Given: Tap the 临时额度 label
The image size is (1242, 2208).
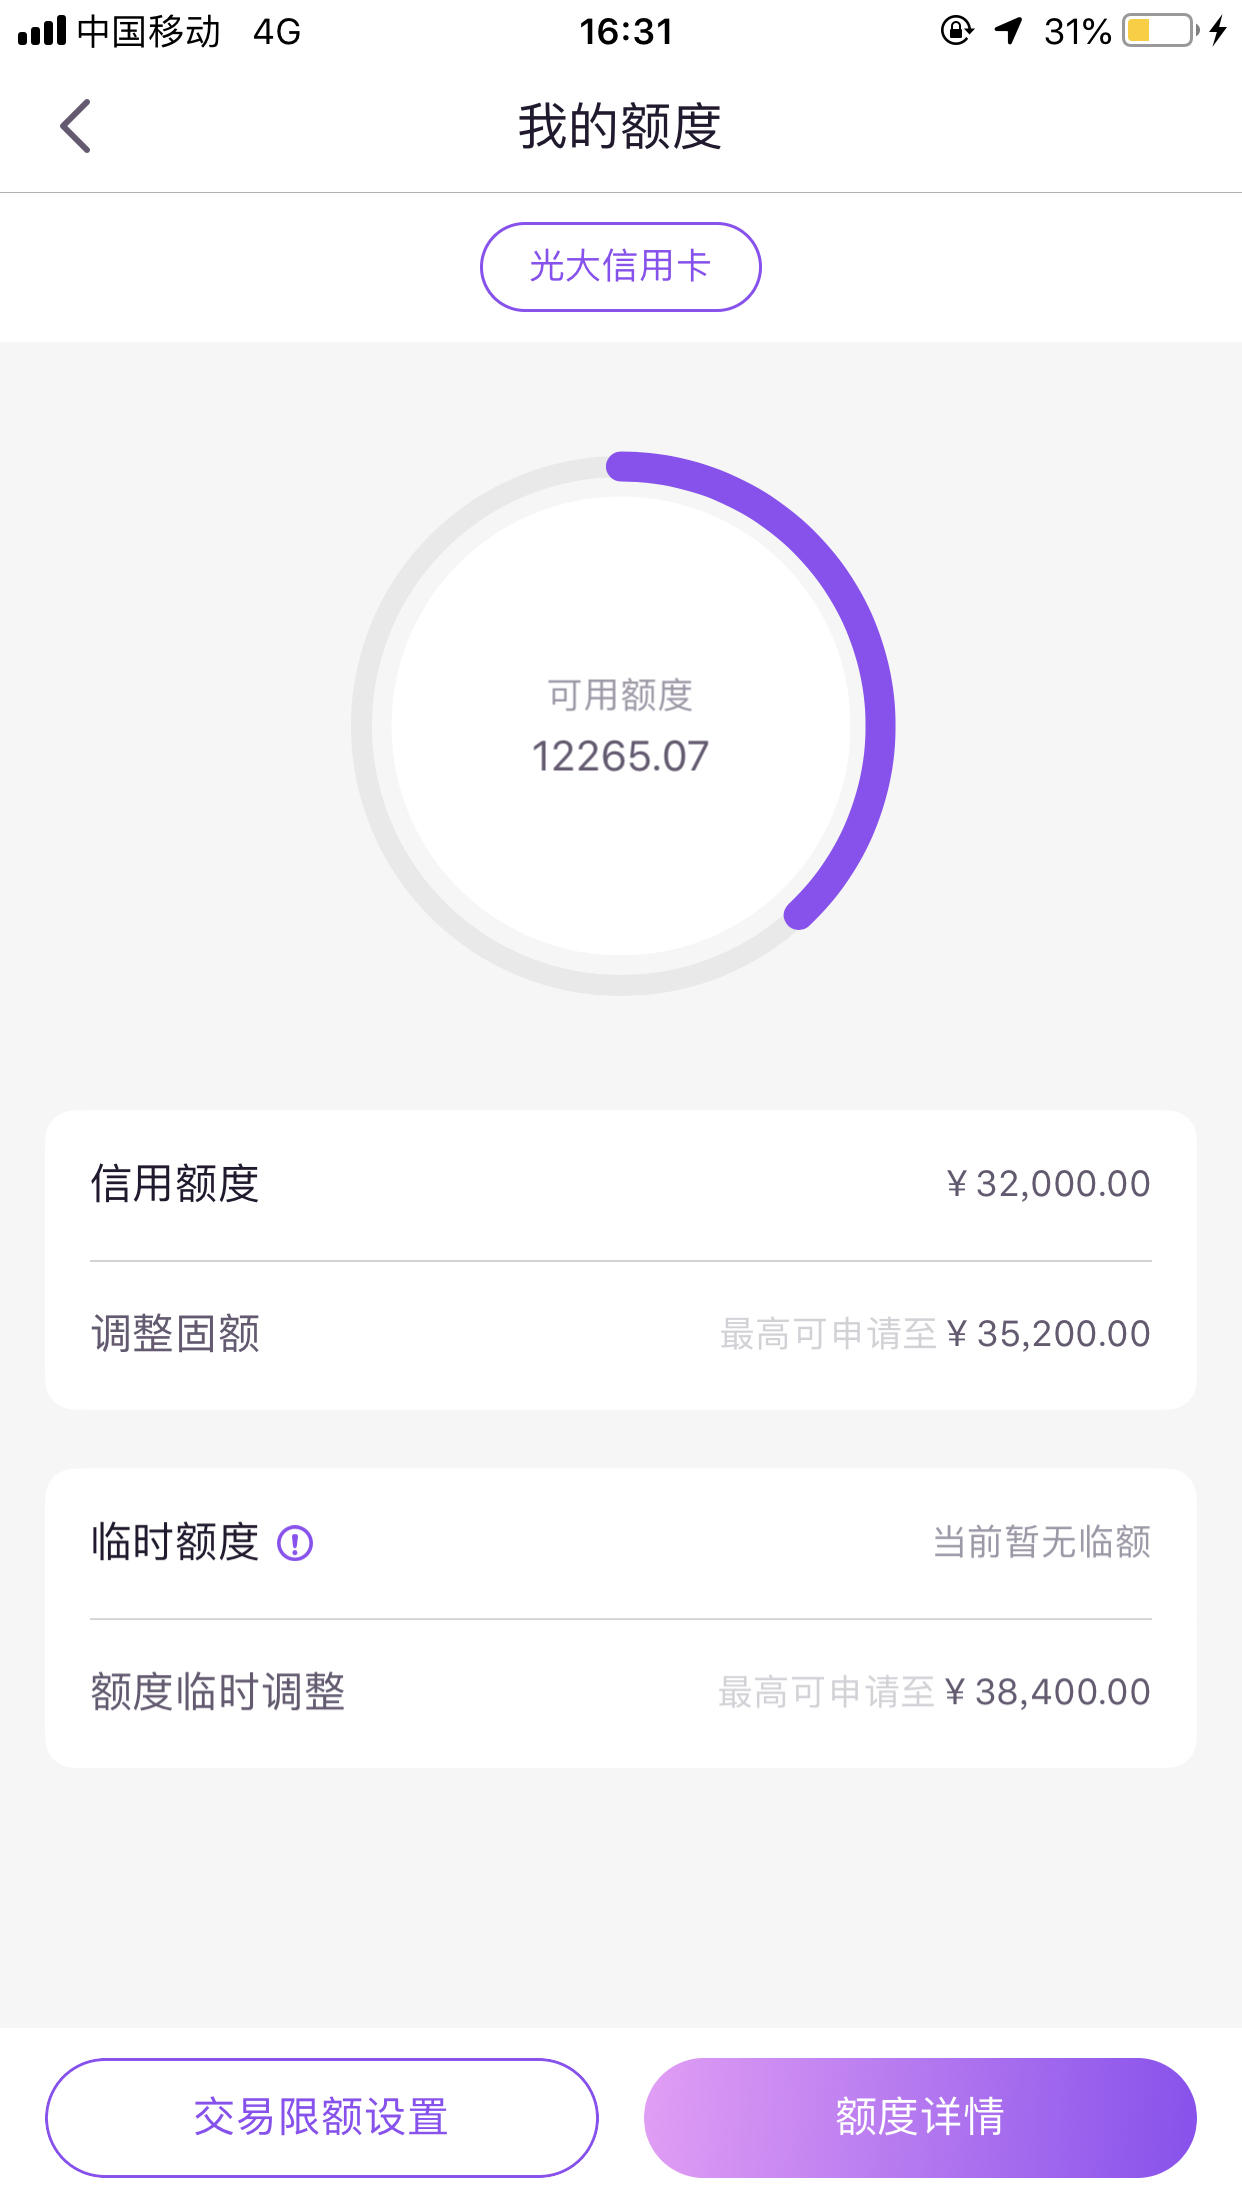Looking at the screenshot, I should click(175, 1543).
